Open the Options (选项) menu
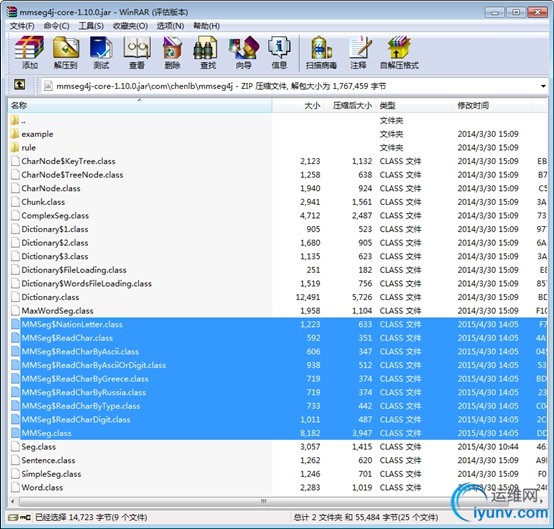Image resolution: width=554 pixels, height=529 pixels. pos(170,26)
